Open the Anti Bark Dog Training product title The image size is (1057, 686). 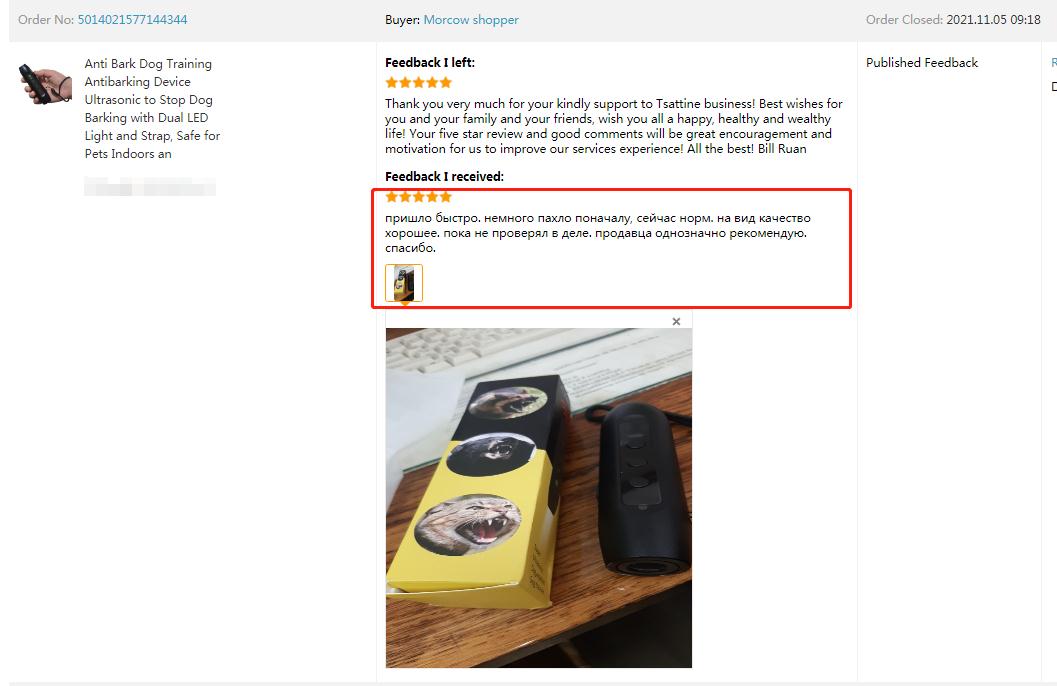152,108
